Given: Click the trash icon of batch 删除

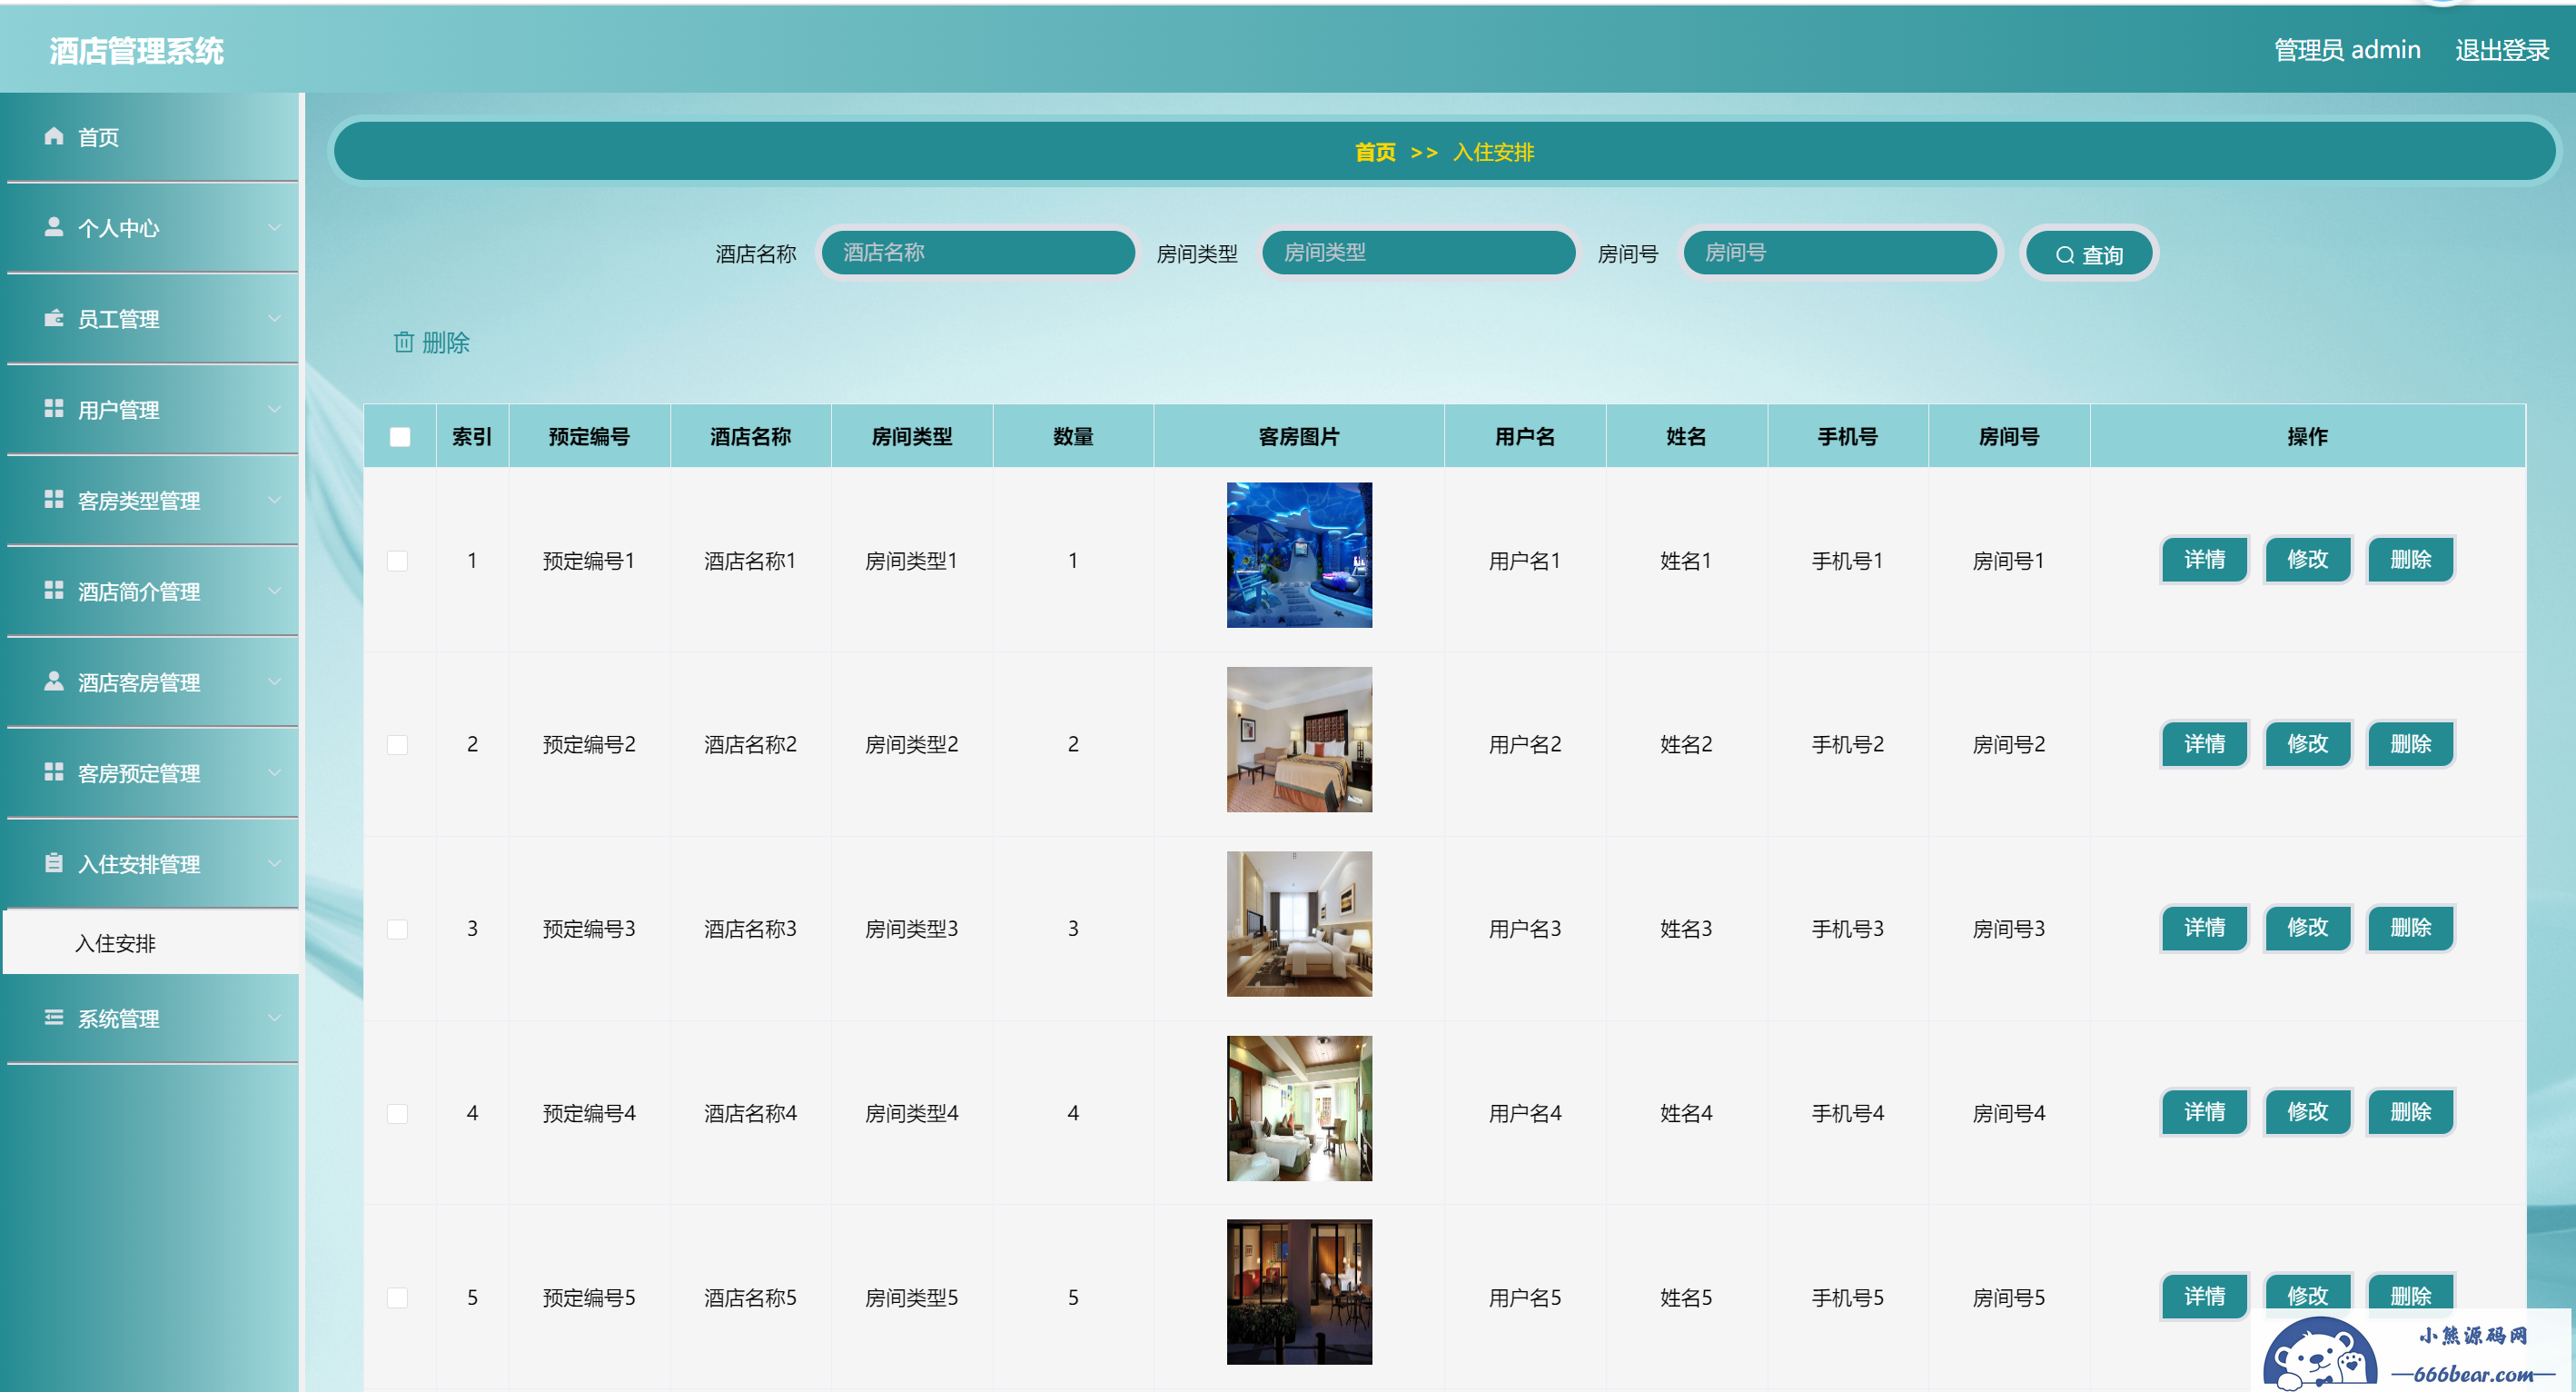Looking at the screenshot, I should [x=404, y=342].
